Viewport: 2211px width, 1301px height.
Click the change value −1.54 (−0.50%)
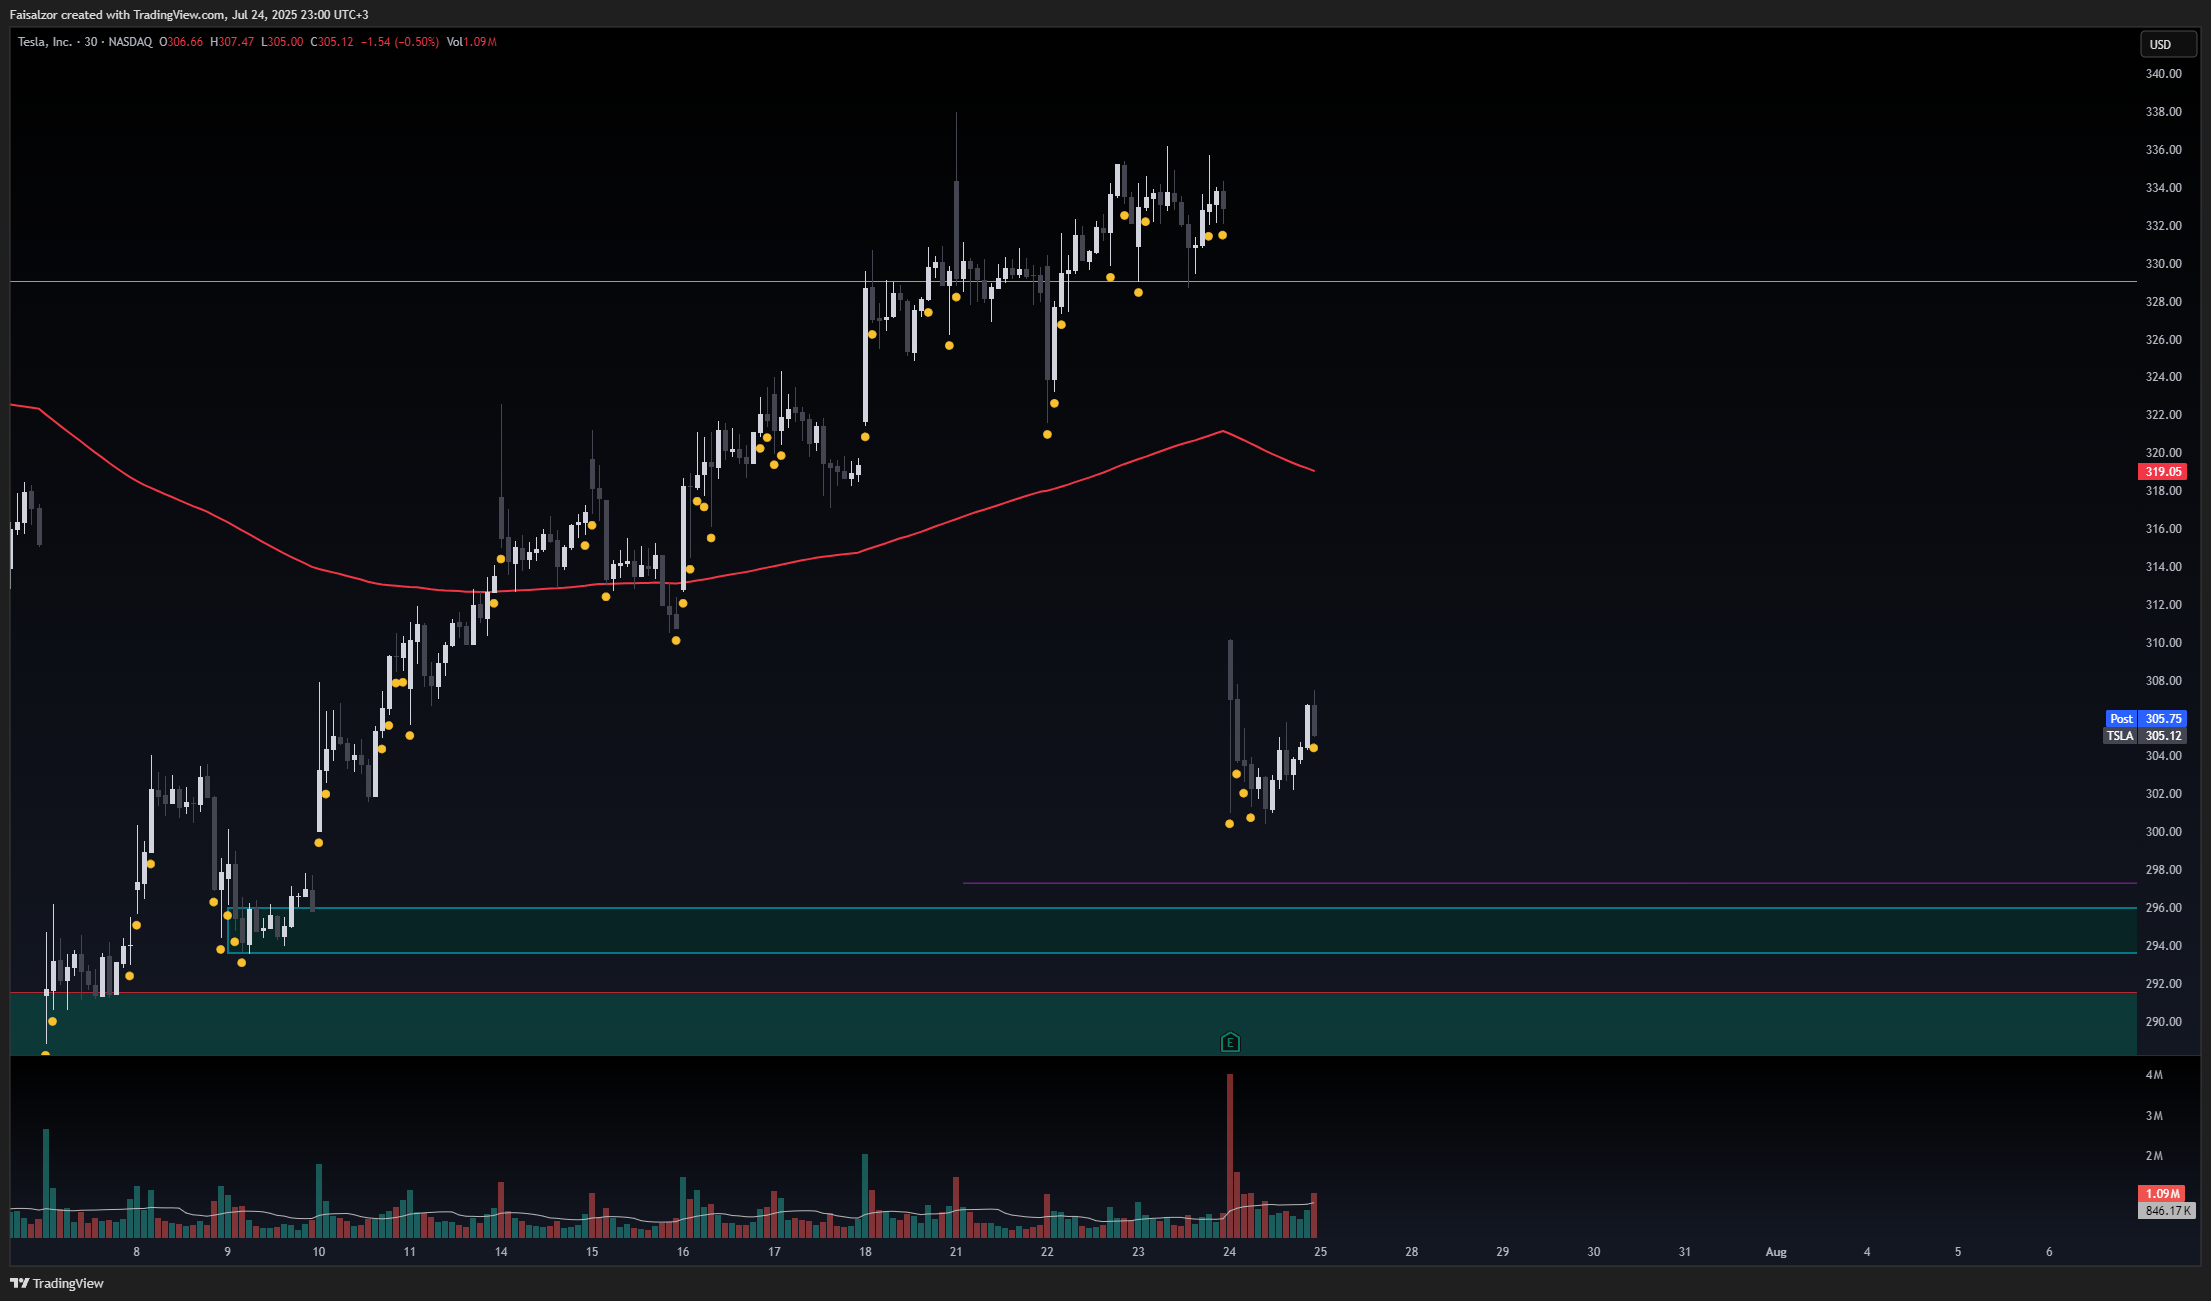(x=400, y=42)
